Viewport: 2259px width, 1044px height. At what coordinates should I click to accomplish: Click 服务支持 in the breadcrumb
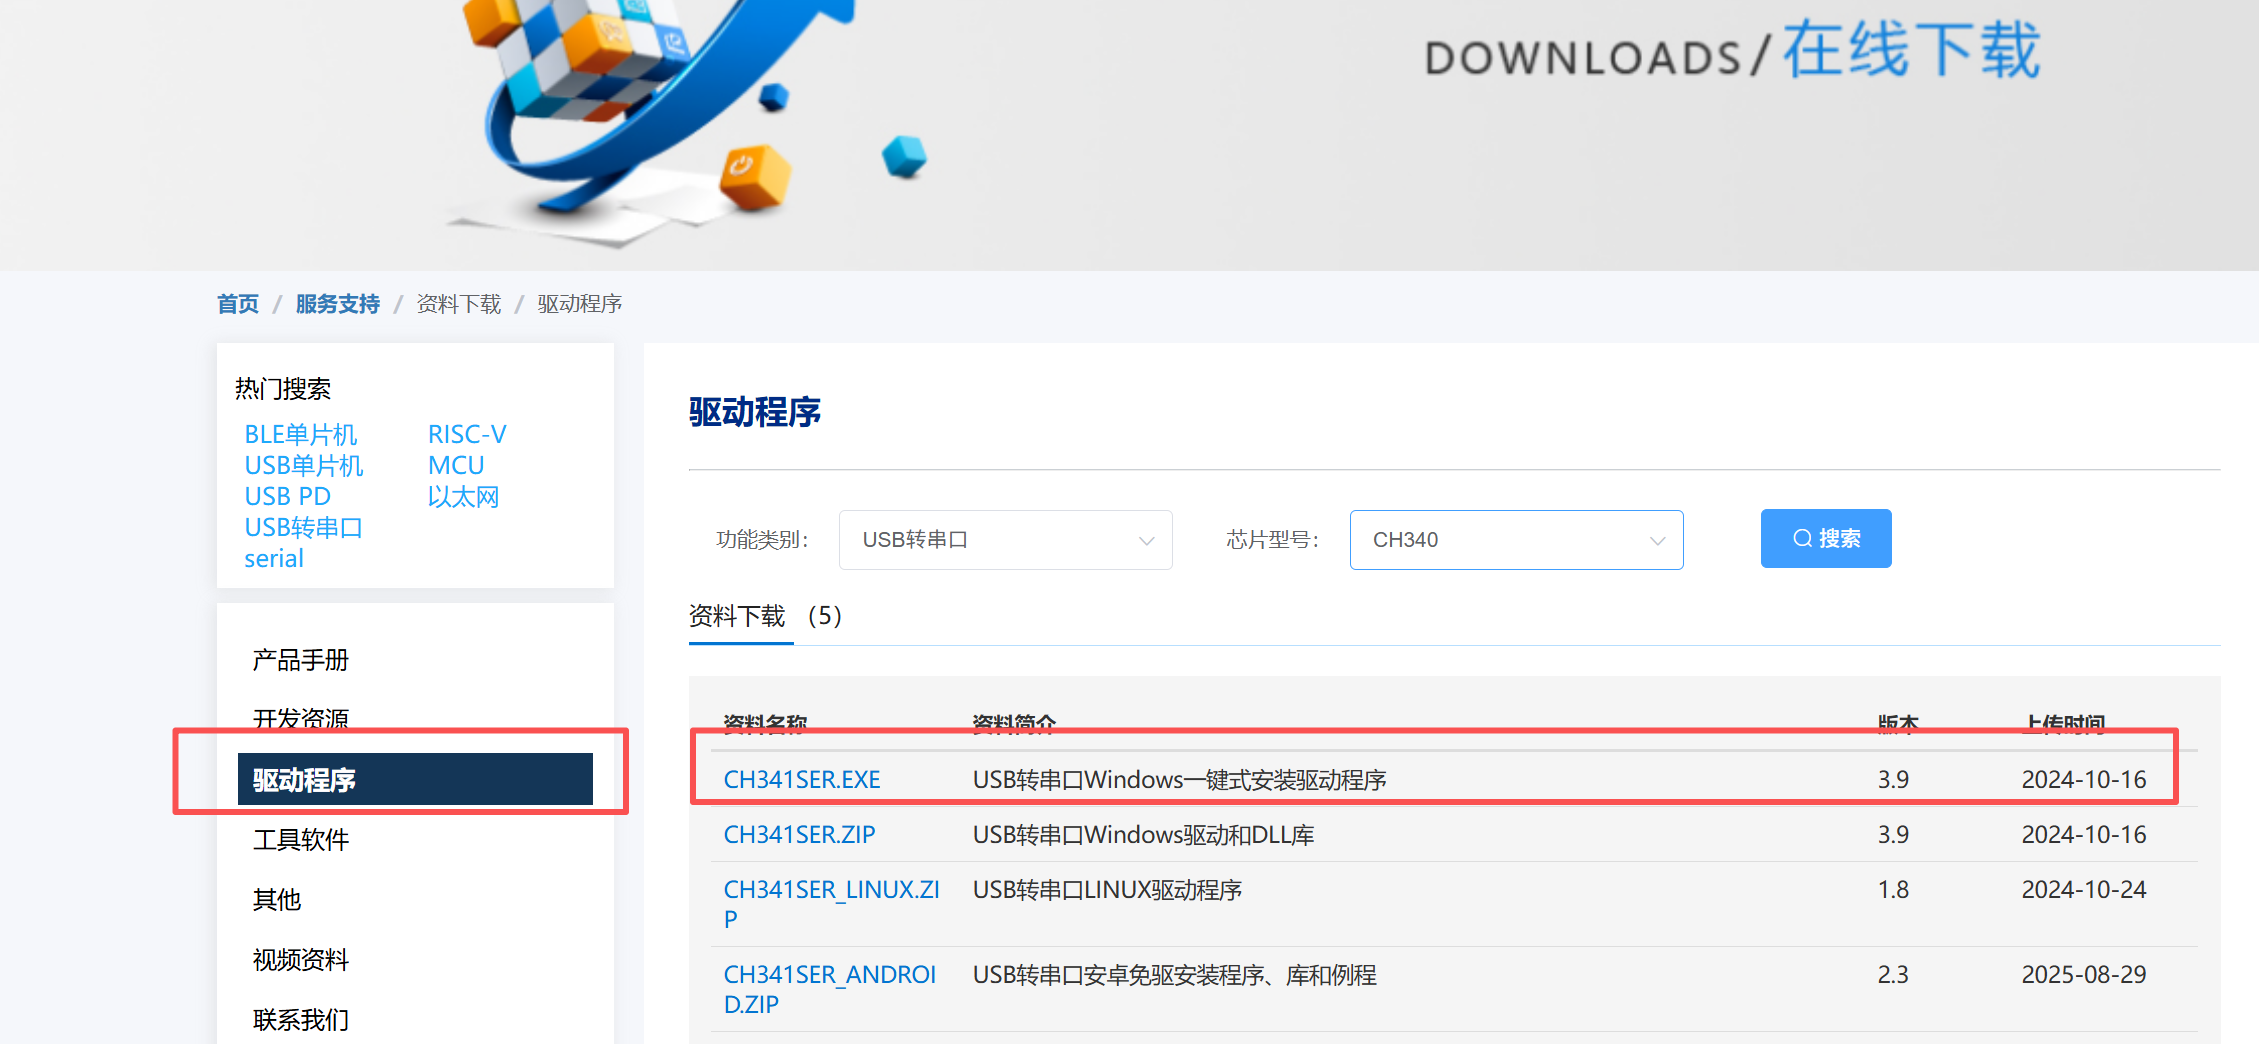(x=337, y=303)
